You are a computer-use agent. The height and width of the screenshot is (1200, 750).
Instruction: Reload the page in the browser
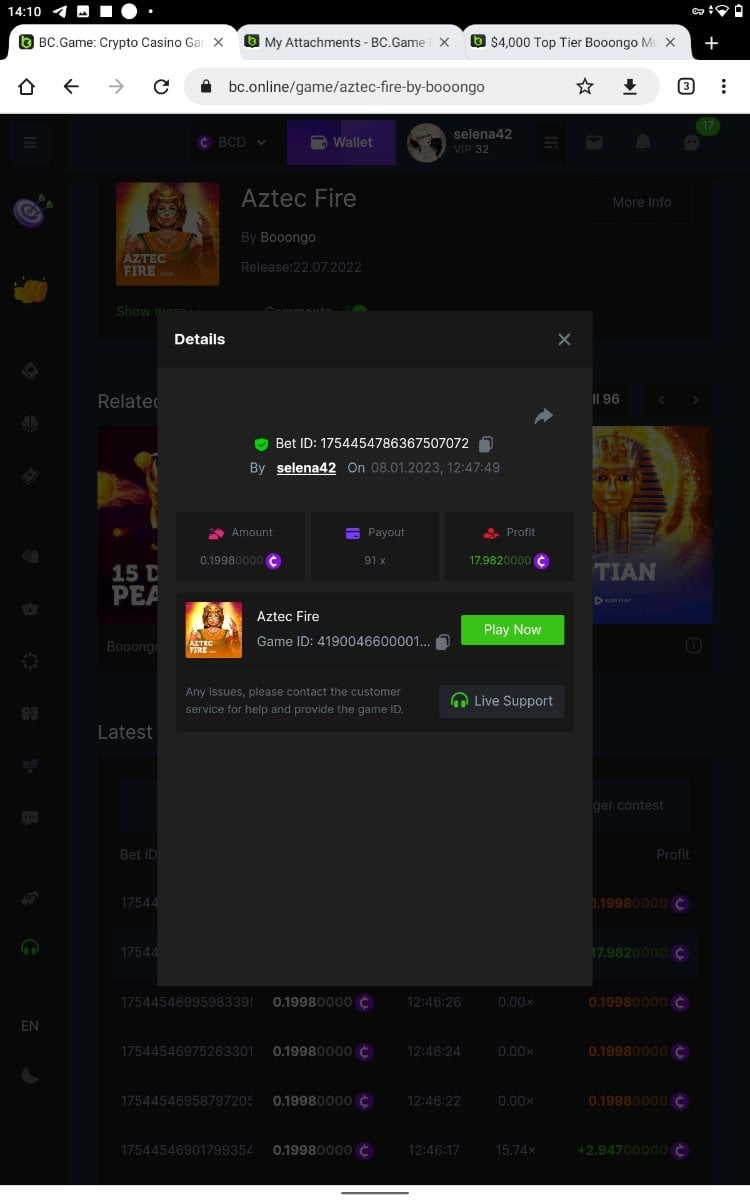click(x=161, y=87)
